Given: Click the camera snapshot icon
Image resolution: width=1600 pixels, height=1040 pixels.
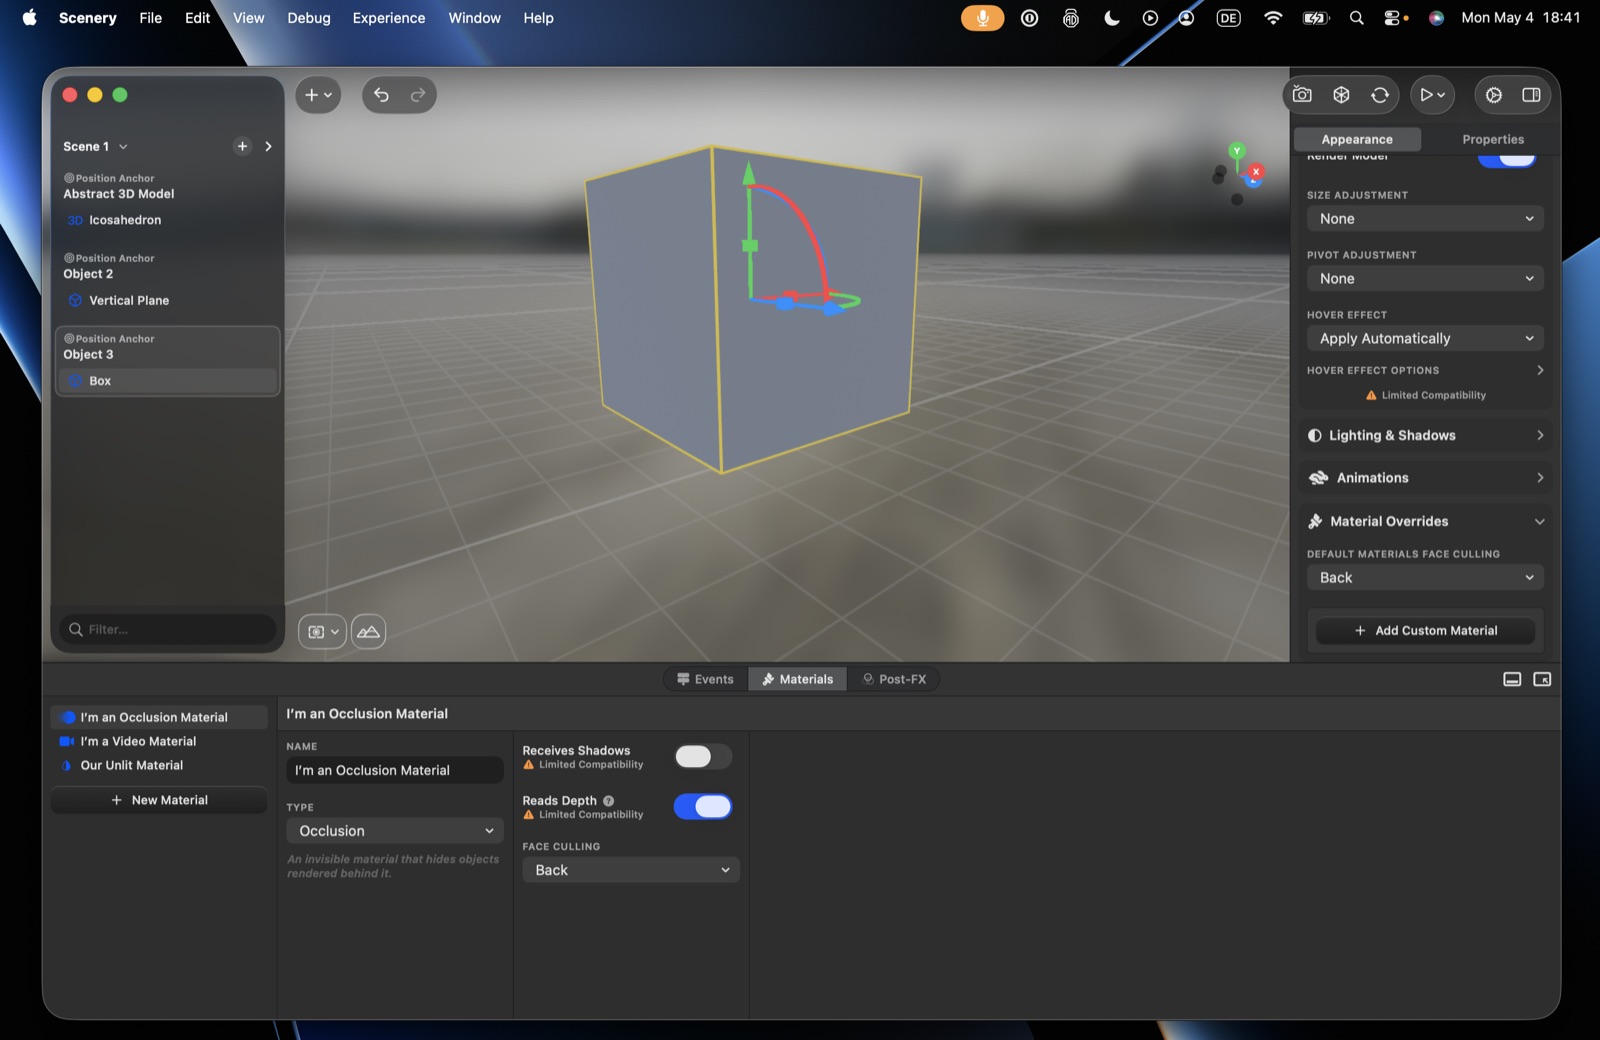Looking at the screenshot, I should 1302,95.
